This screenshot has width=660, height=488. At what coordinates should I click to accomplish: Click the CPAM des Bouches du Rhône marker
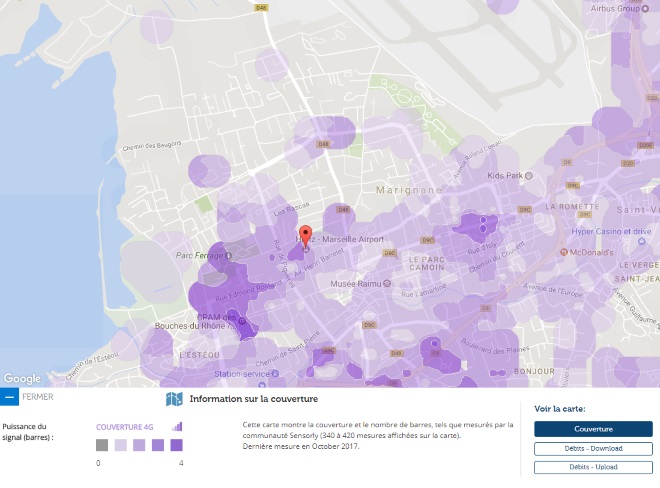click(x=242, y=321)
